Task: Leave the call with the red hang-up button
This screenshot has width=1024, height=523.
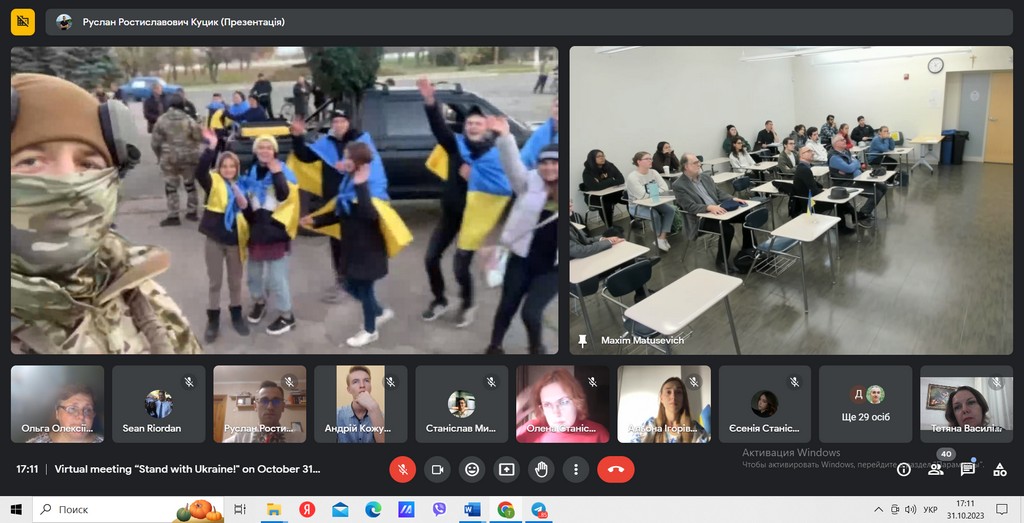Action: (x=615, y=469)
